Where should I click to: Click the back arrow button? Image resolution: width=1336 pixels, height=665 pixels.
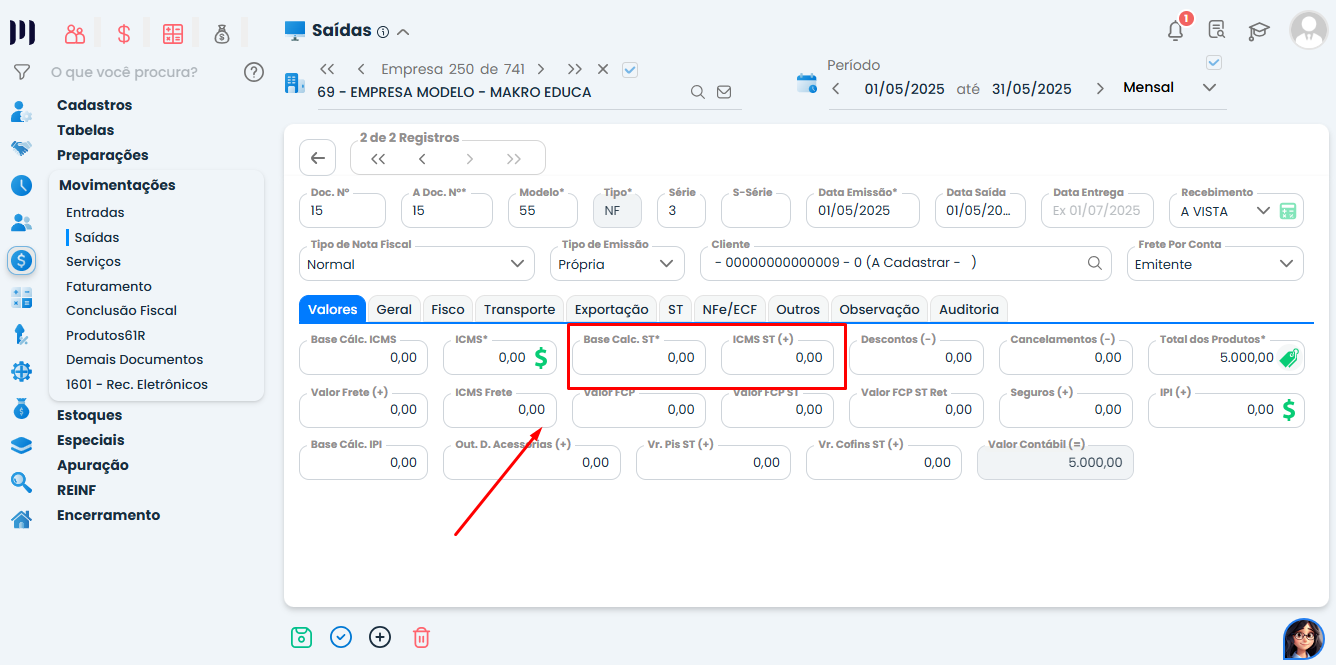click(317, 158)
